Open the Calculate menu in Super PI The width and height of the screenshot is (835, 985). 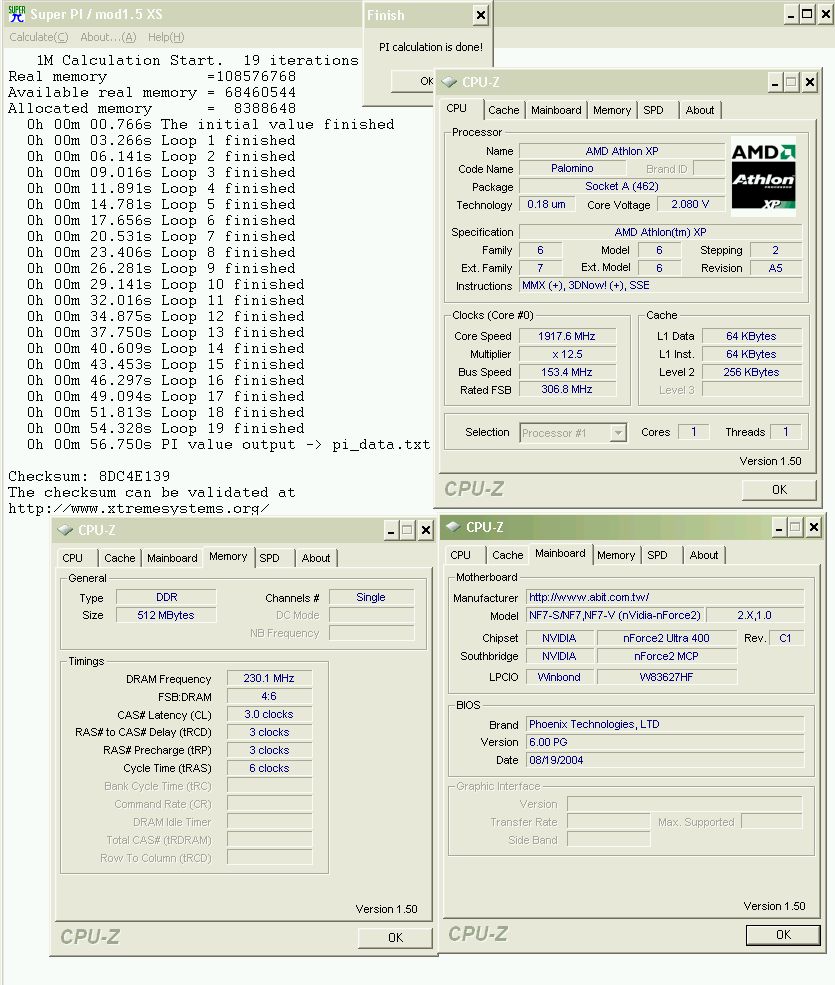[38, 37]
